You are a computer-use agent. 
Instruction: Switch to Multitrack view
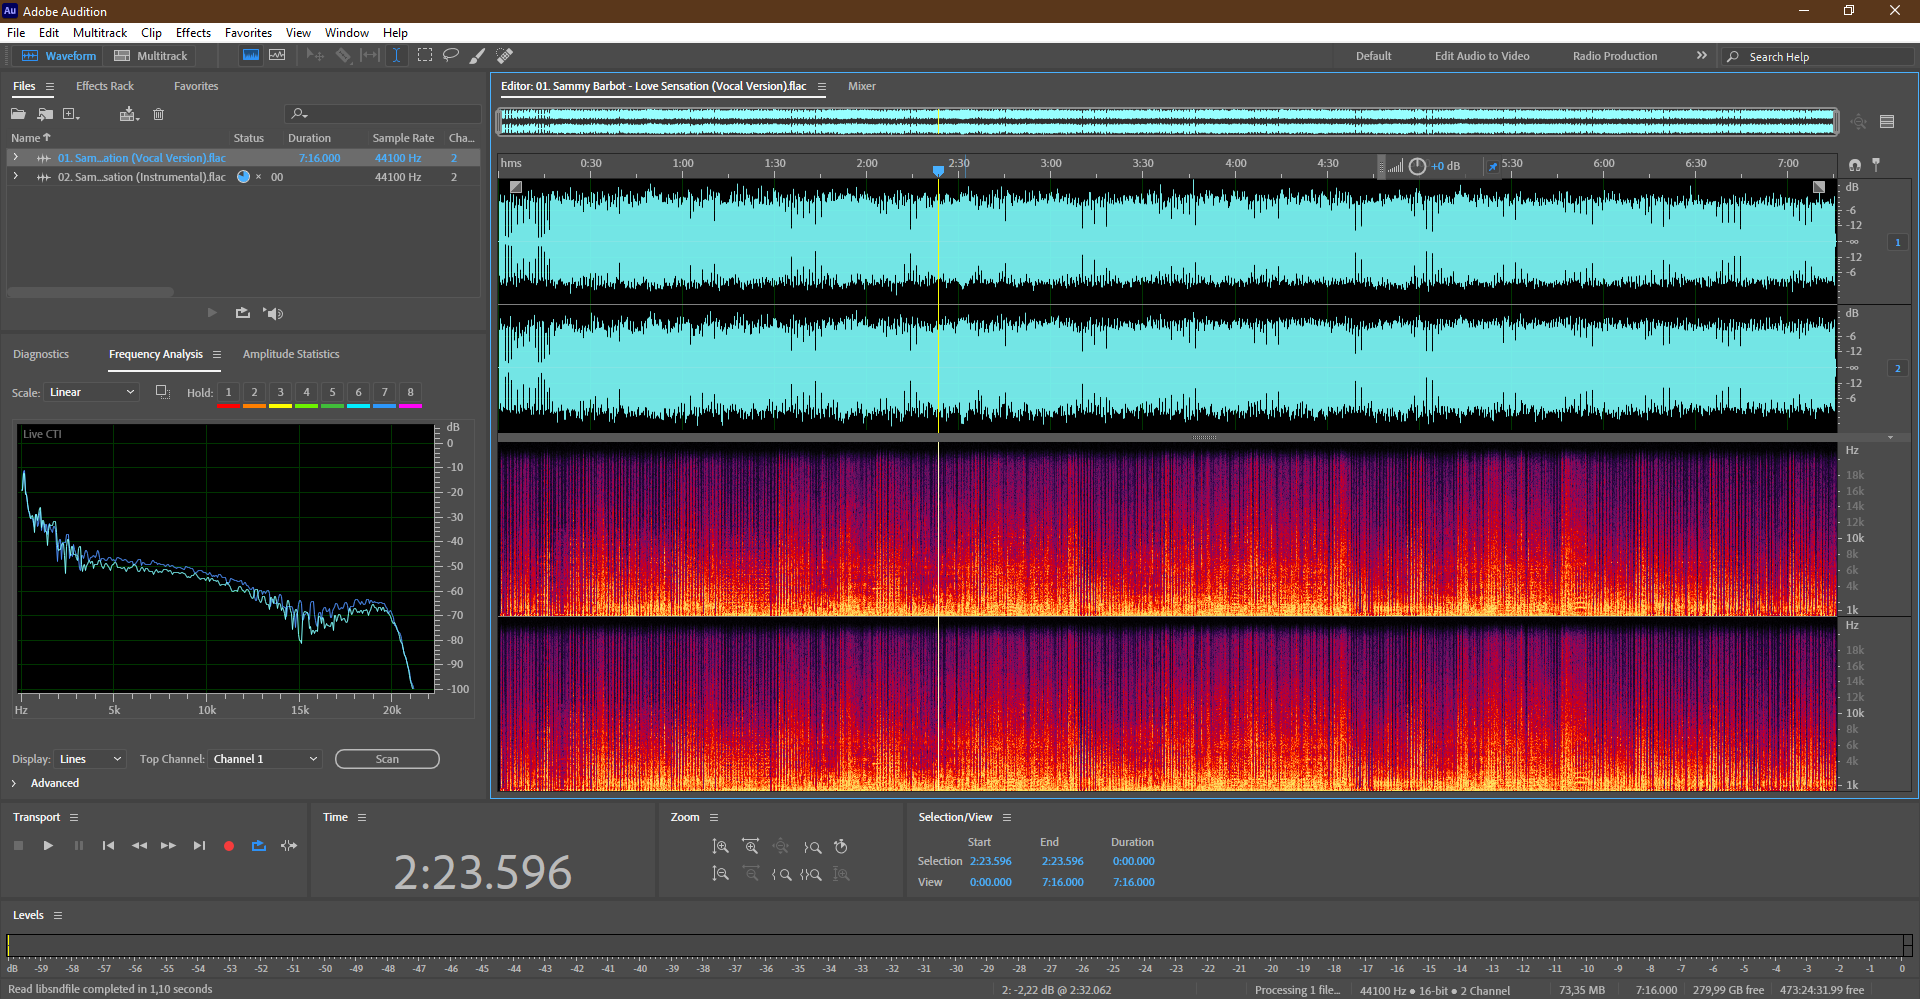pyautogui.click(x=150, y=56)
